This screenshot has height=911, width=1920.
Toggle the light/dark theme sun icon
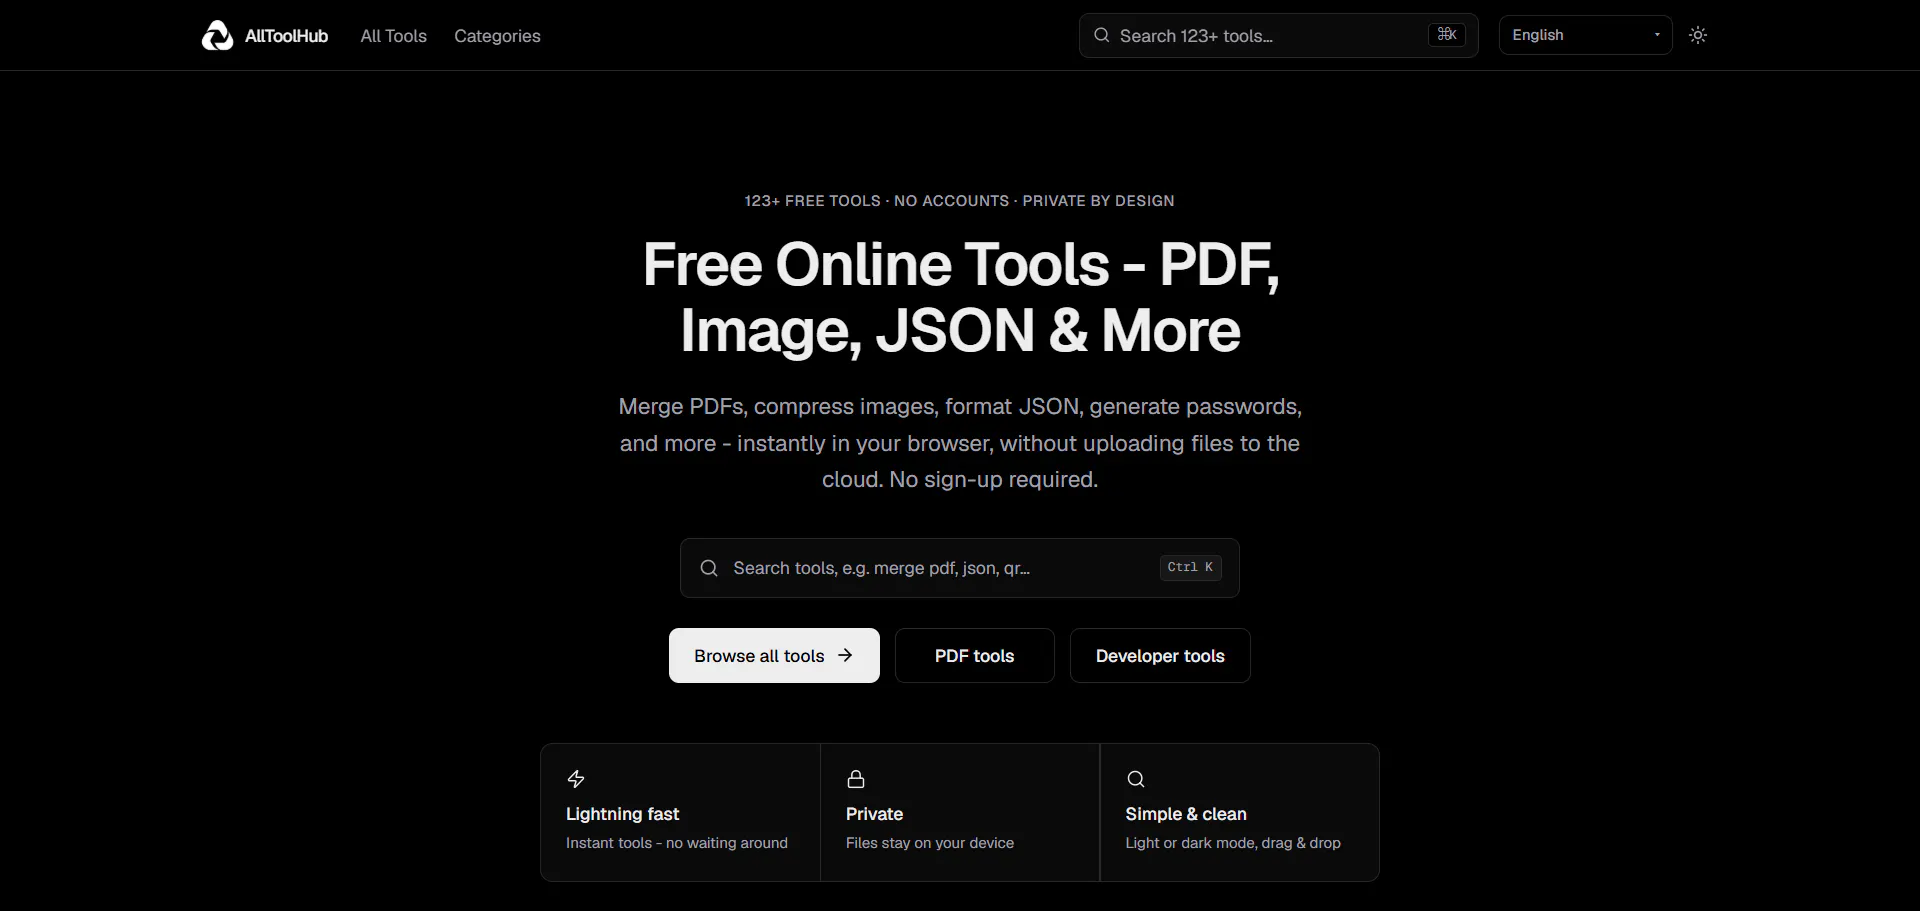1698,35
